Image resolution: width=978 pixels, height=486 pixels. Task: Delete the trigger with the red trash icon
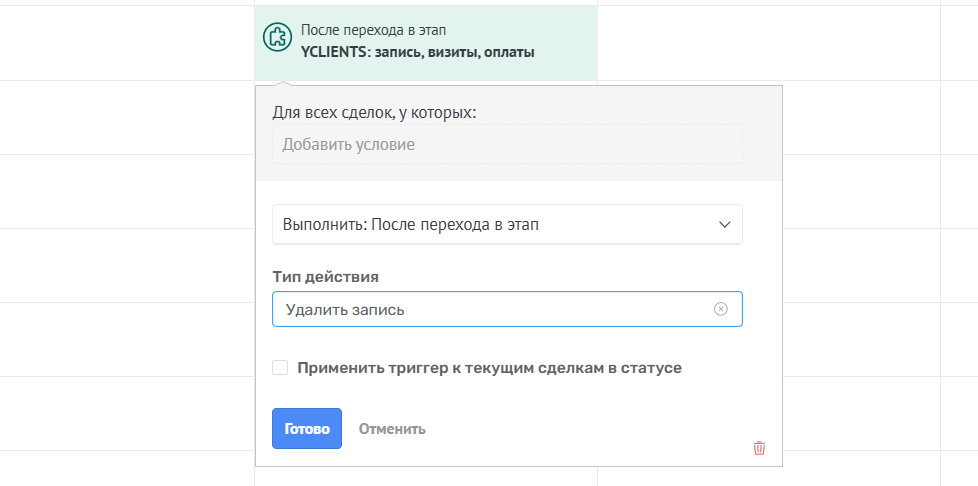[x=759, y=448]
